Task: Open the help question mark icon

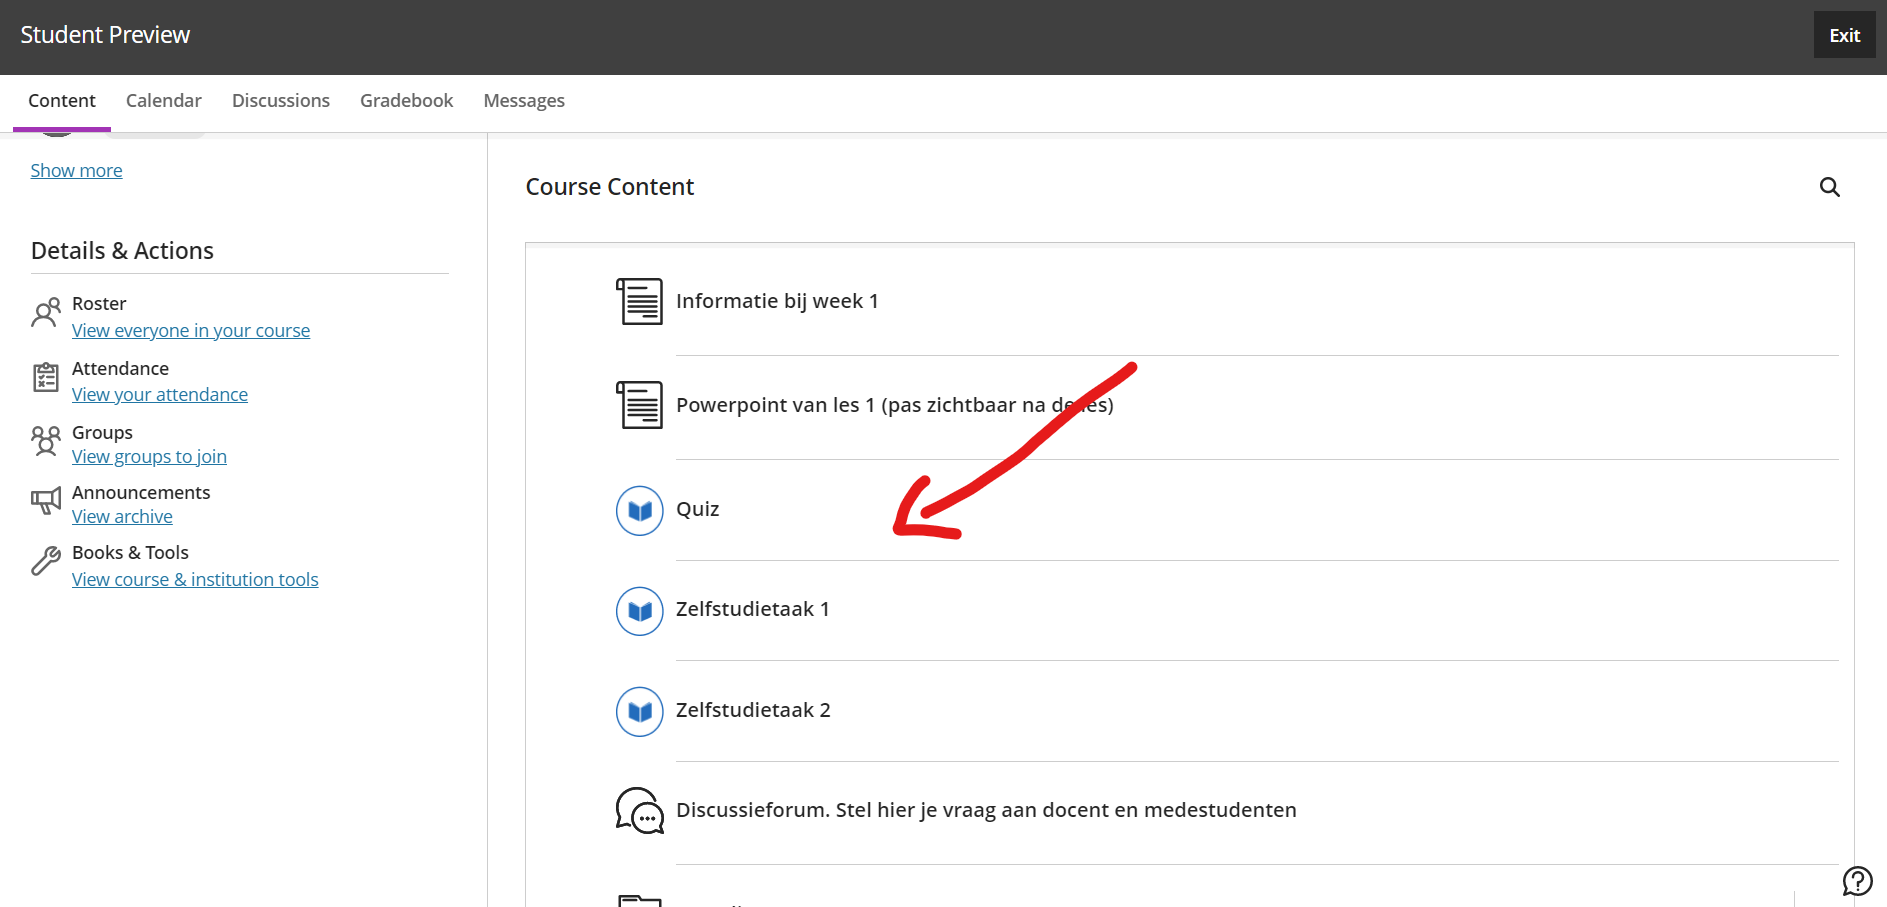Action: [x=1858, y=881]
